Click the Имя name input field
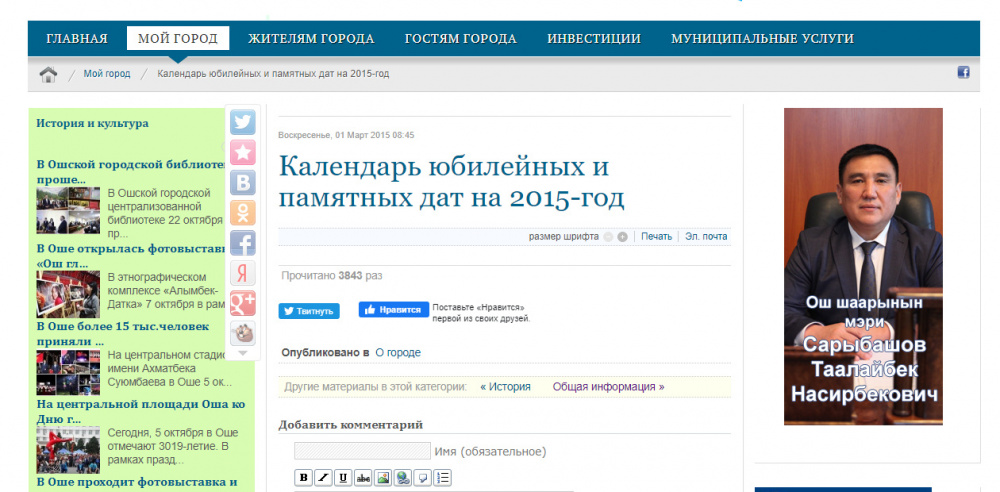The image size is (1000, 492). [x=362, y=451]
